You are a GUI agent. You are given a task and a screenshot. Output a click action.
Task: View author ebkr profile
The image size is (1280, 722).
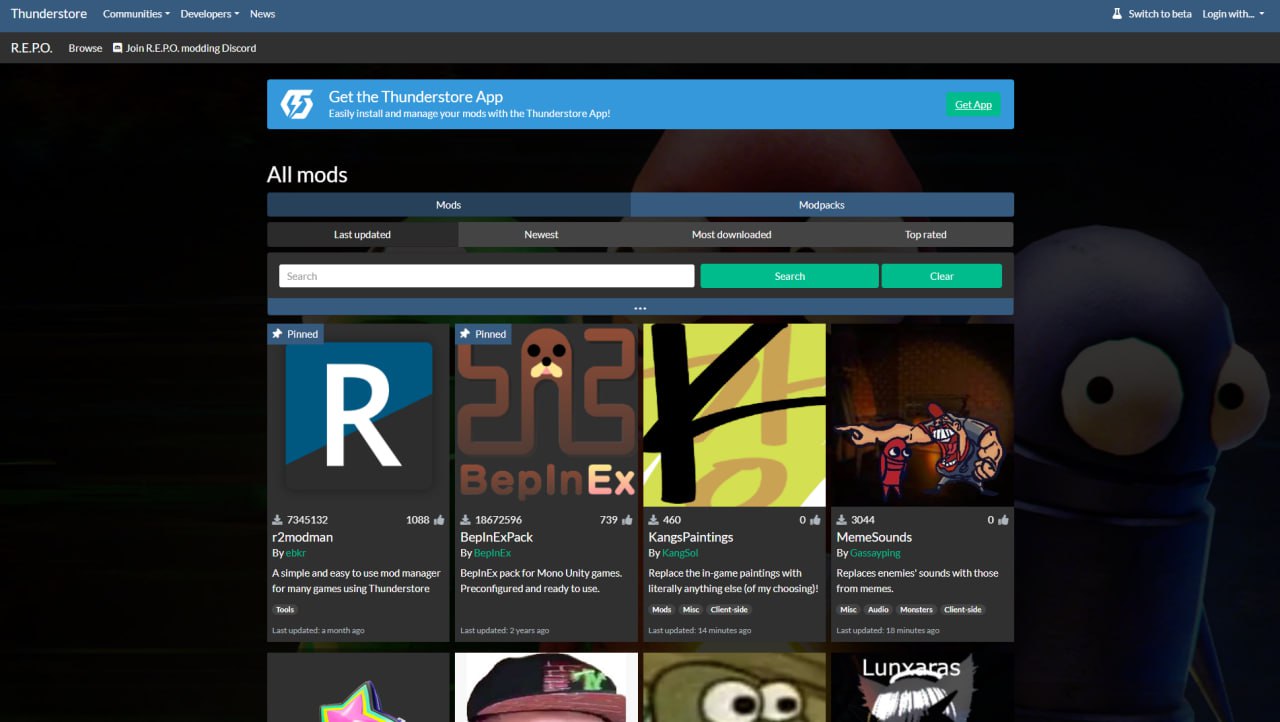[x=296, y=553]
